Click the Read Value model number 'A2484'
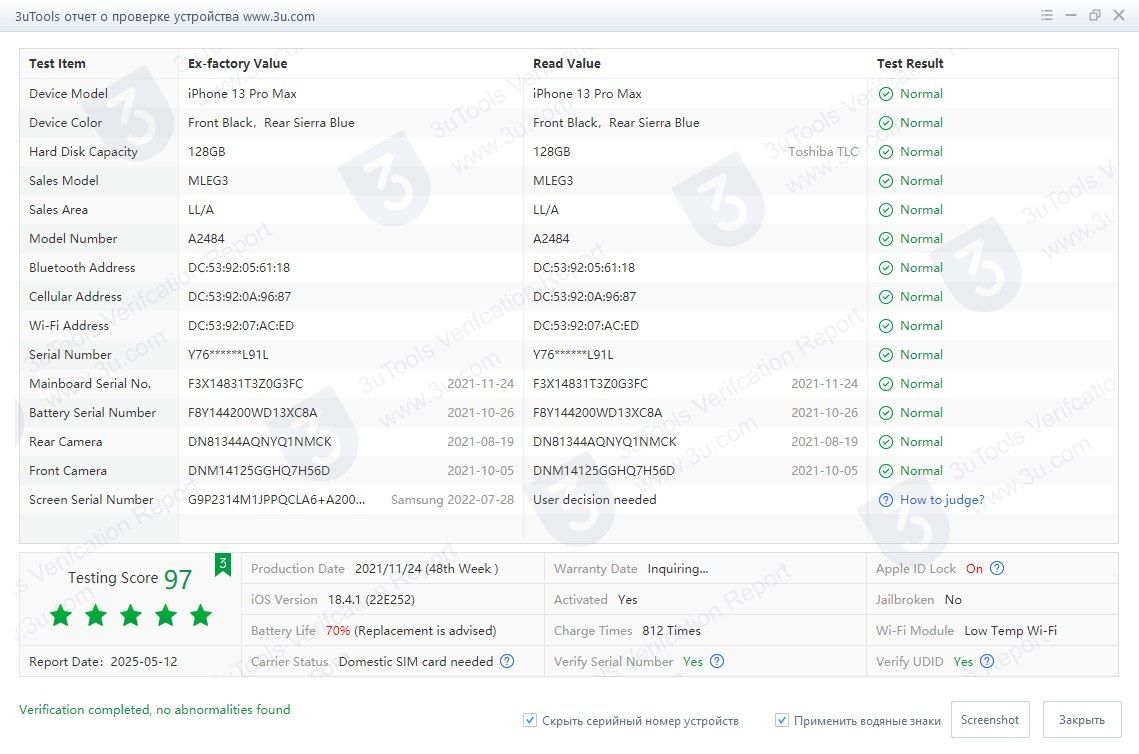Screen dimensions: 1139x754 551,239
